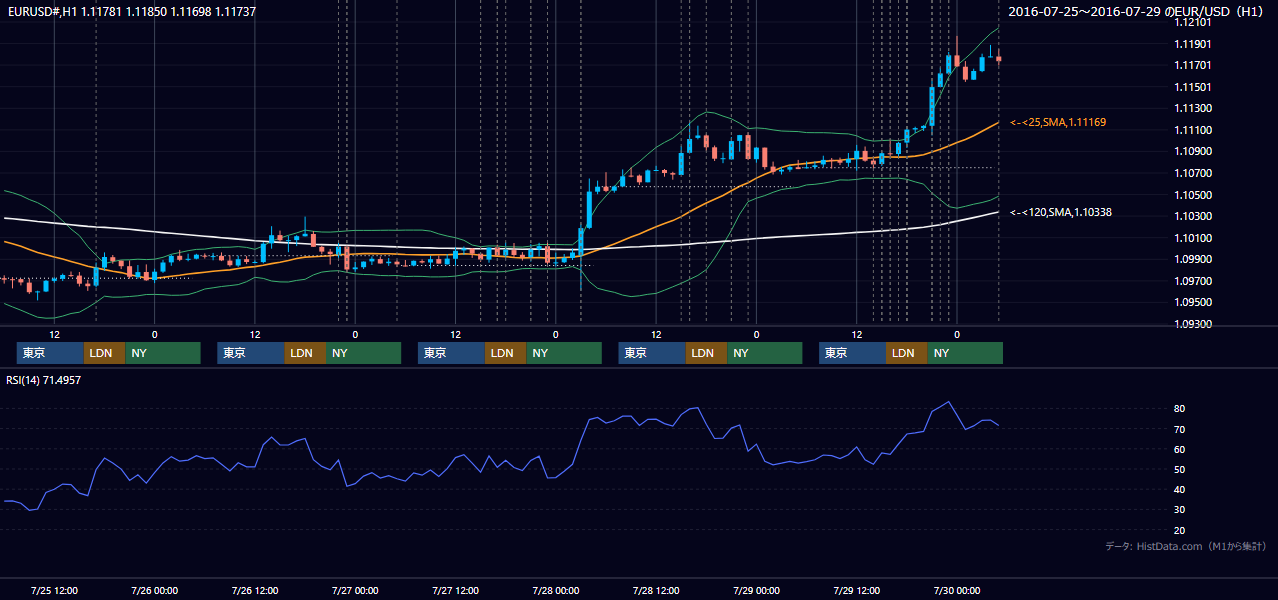Click RSI axis level 70
1278x600 pixels.
coord(1180,429)
